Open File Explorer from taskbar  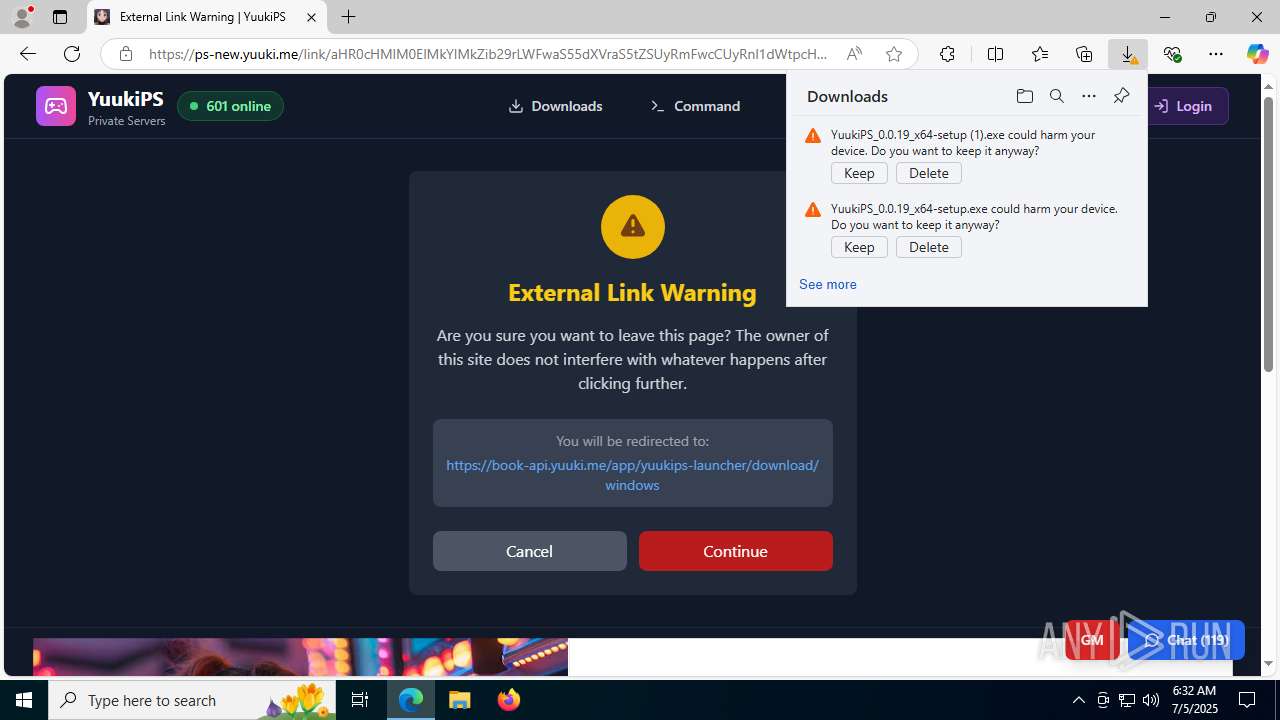[x=460, y=700]
